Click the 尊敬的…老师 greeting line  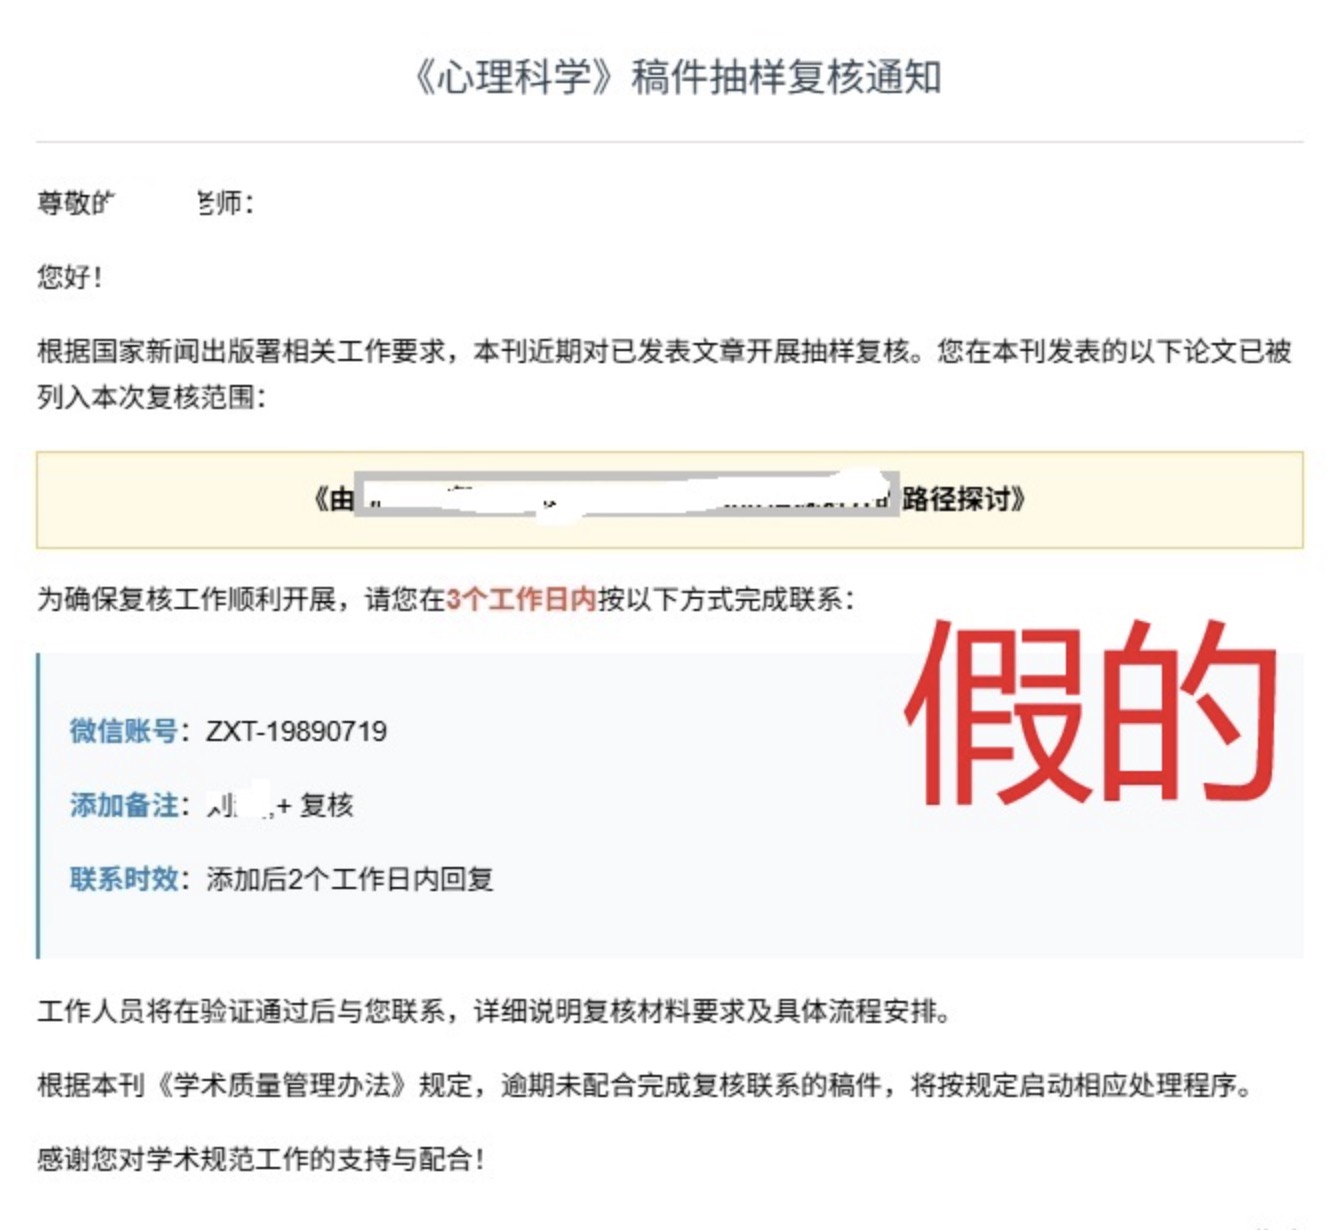click(x=145, y=203)
